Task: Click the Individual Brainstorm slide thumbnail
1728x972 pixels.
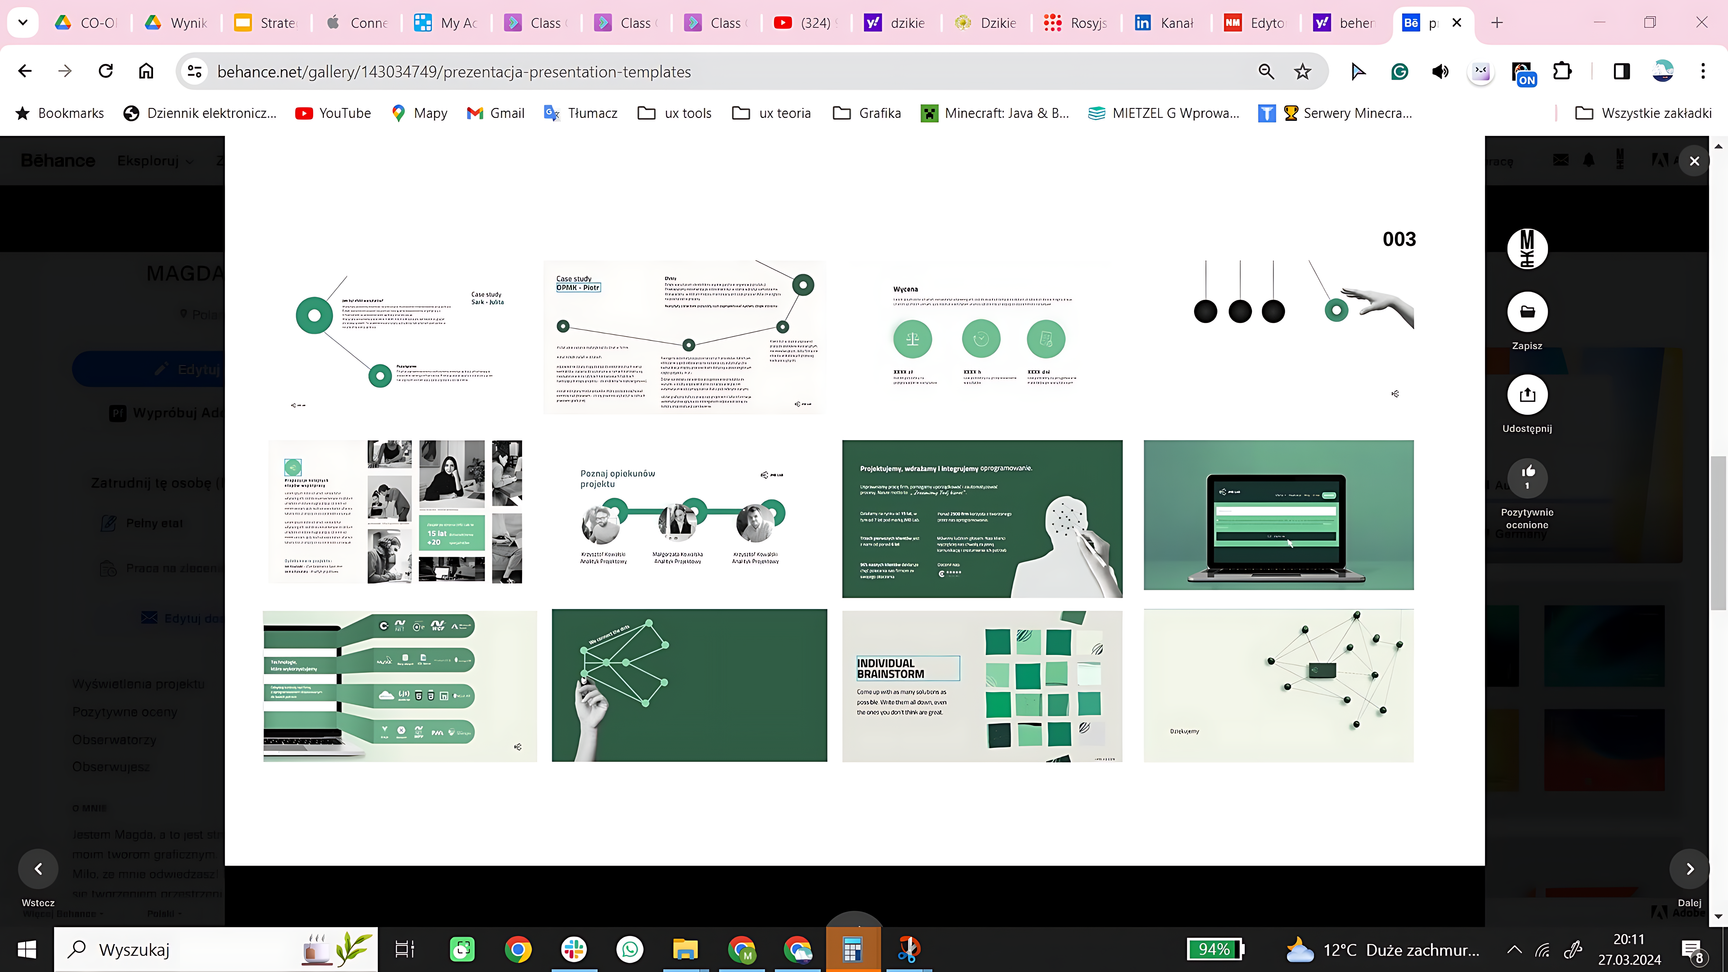Action: point(982,686)
